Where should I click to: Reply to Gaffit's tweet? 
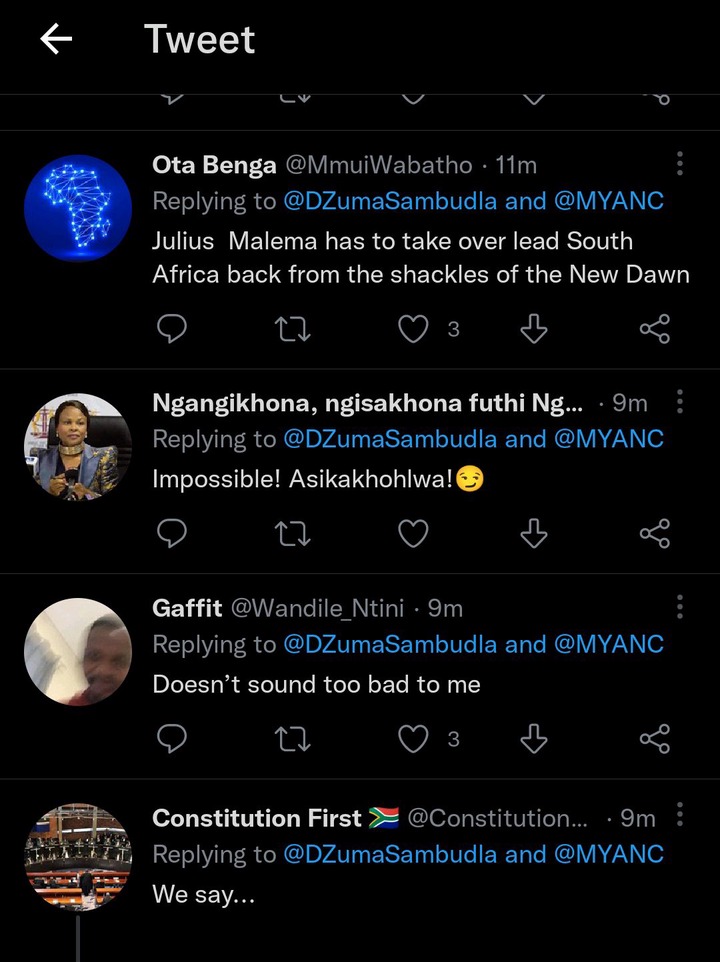click(172, 739)
